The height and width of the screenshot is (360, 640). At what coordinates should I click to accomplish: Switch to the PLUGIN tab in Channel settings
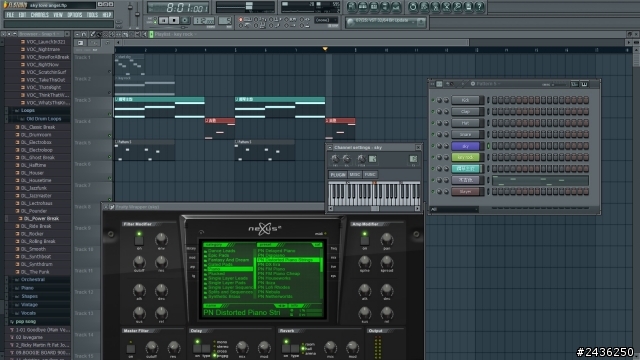click(x=338, y=175)
